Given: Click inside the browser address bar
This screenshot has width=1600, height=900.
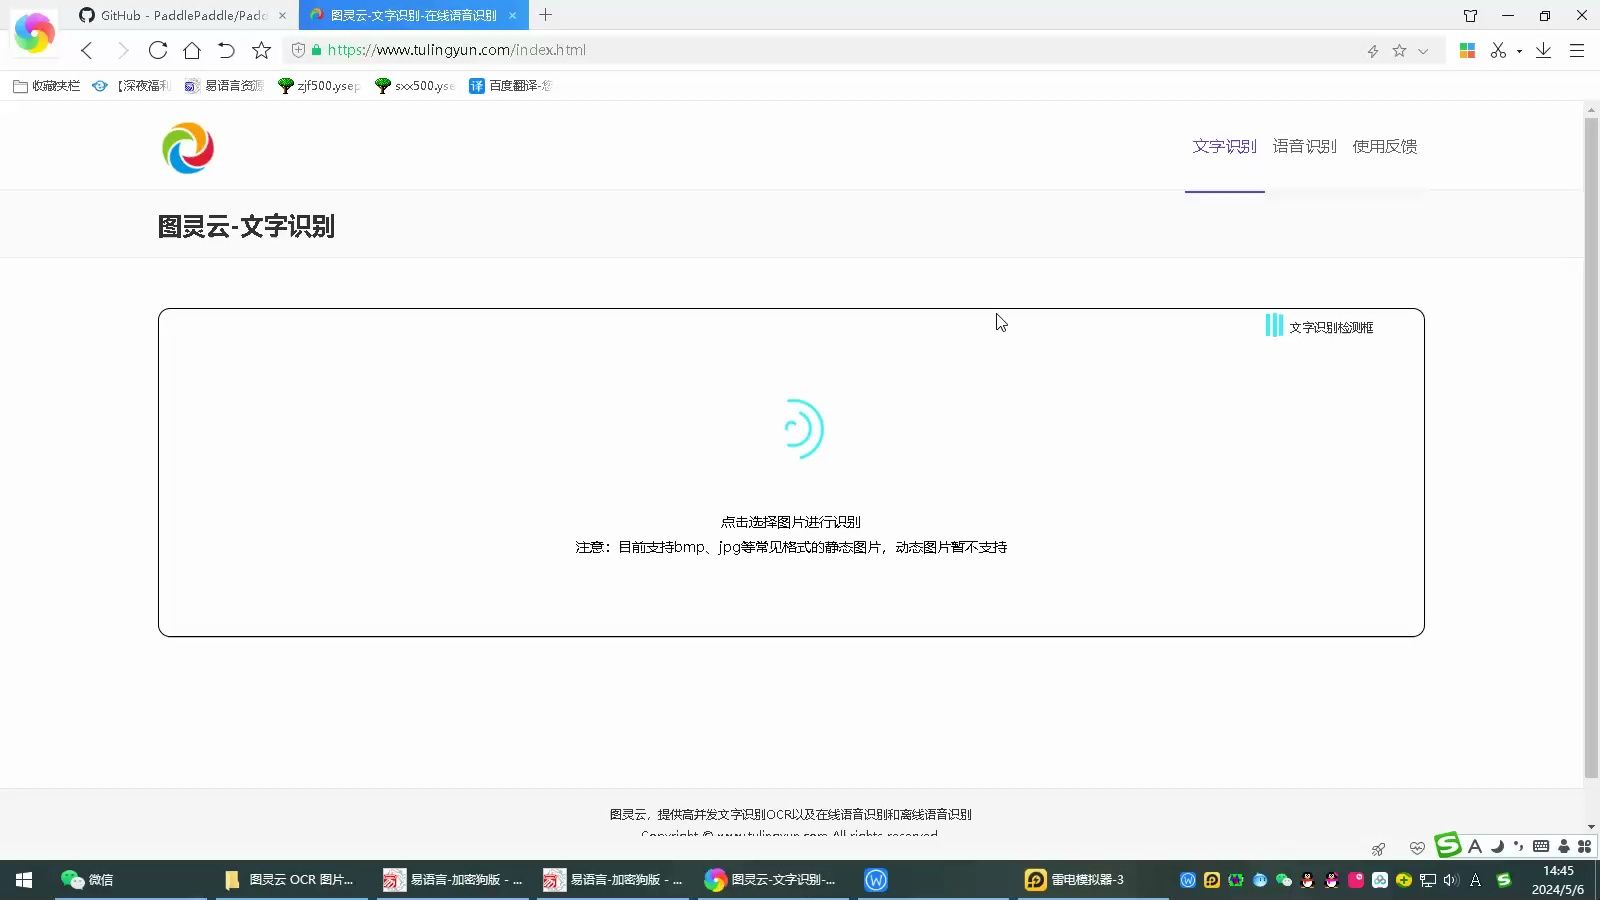Looking at the screenshot, I should click(700, 50).
